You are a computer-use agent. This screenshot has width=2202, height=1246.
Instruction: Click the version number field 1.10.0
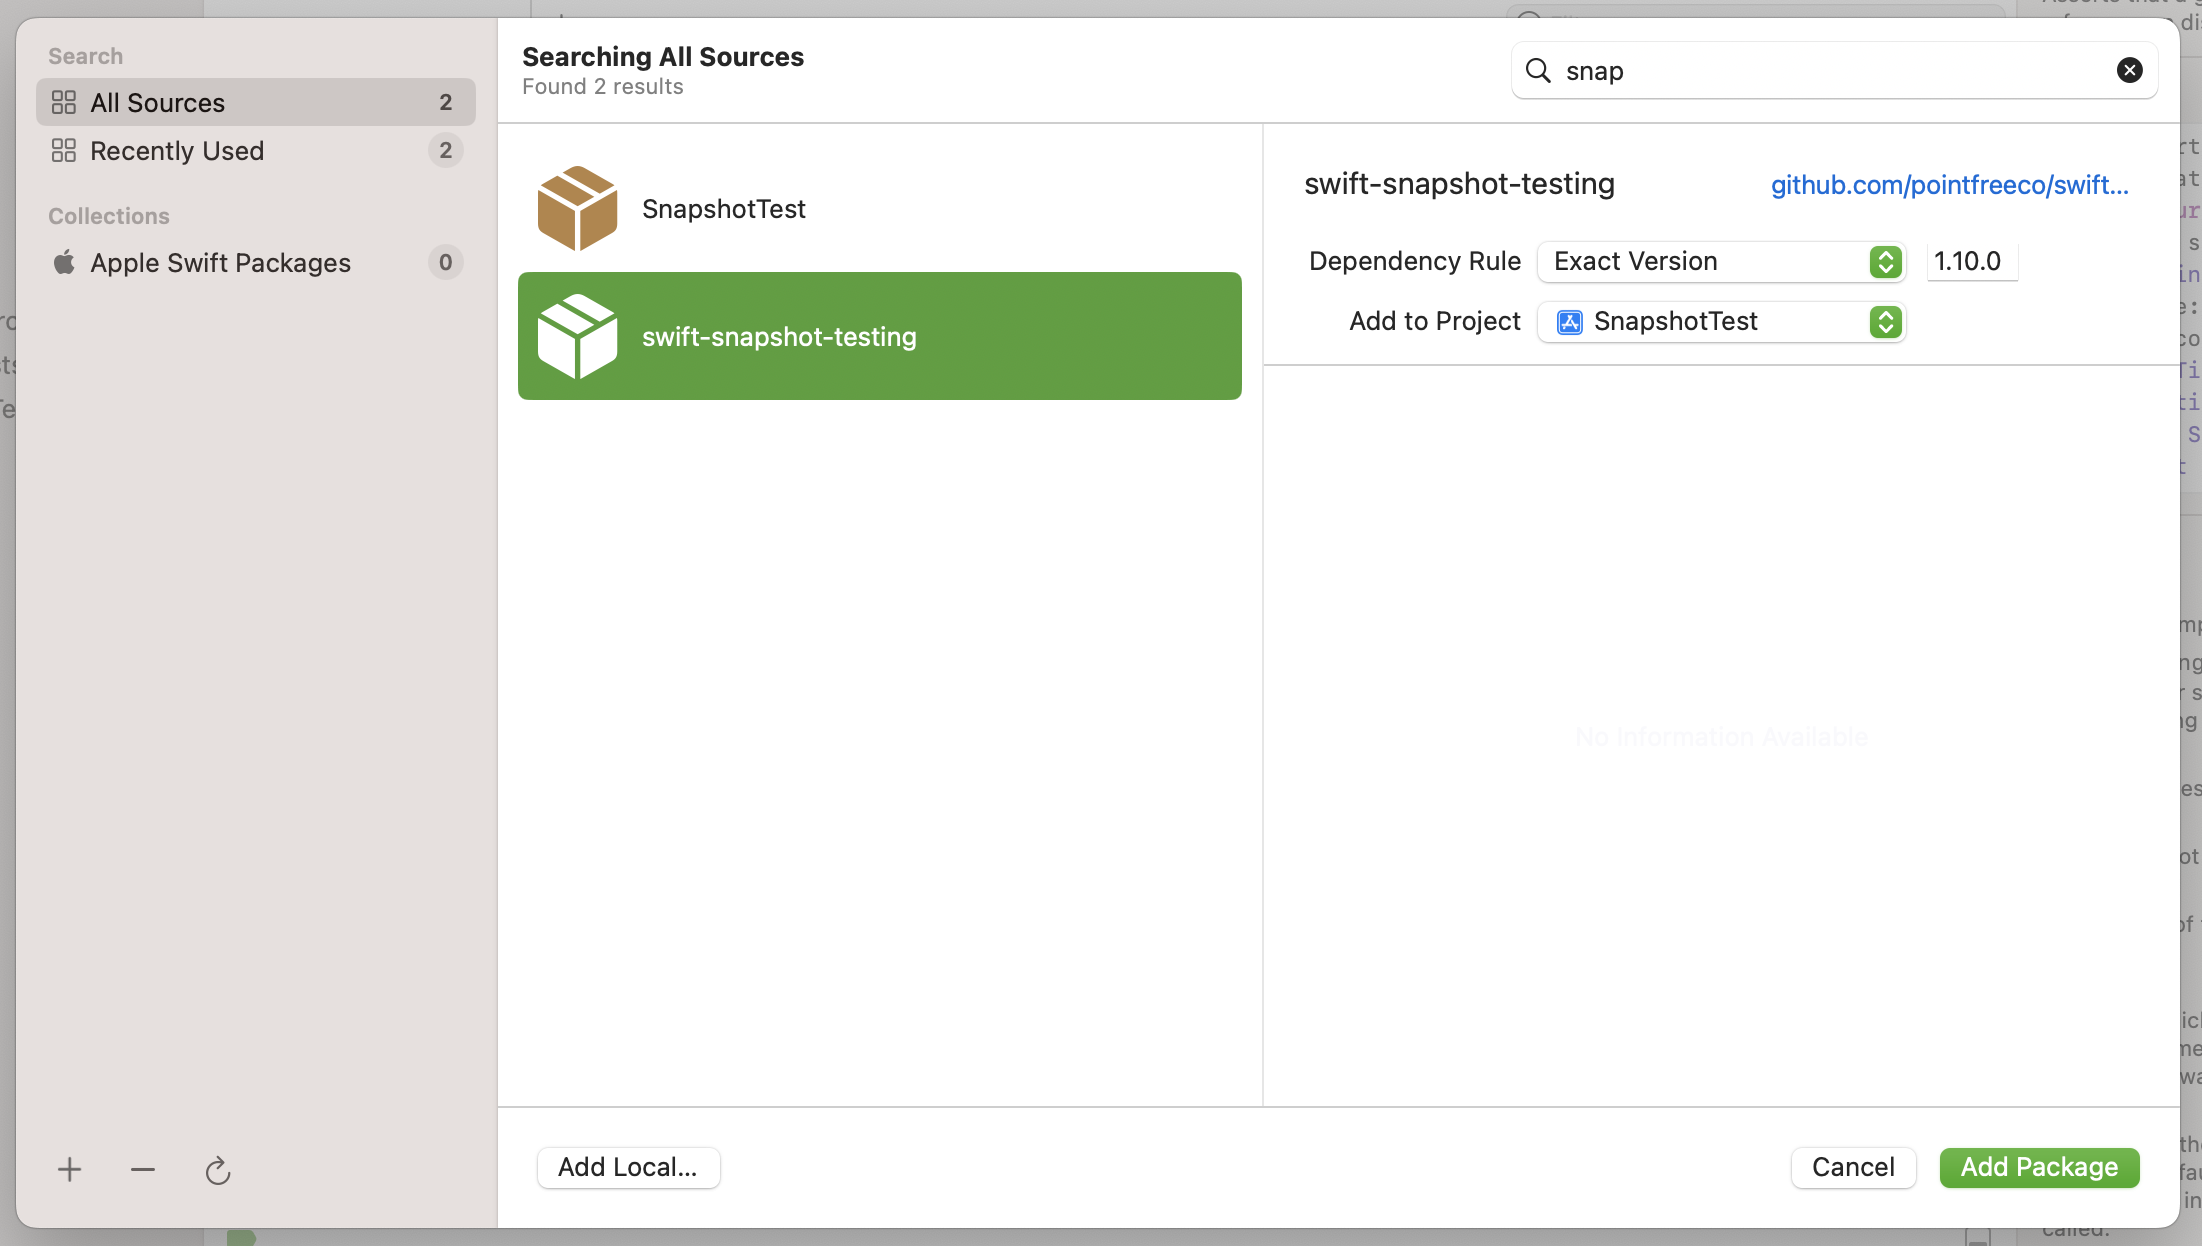tap(1970, 262)
